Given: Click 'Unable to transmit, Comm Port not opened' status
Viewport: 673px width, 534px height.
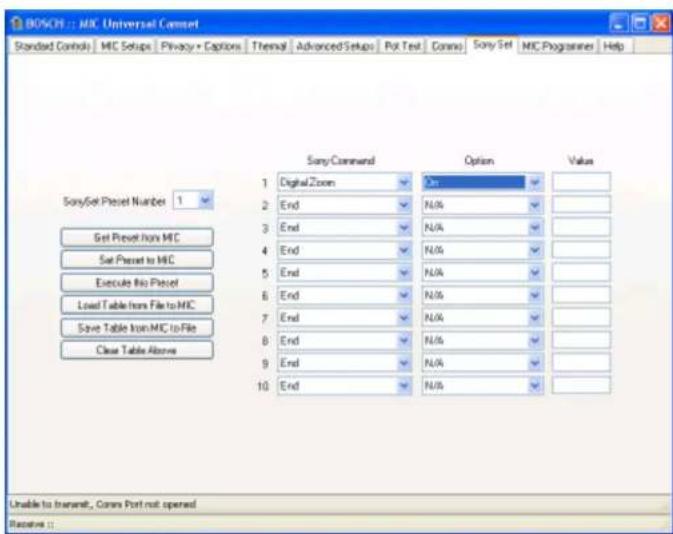Looking at the screenshot, I should point(103,504).
